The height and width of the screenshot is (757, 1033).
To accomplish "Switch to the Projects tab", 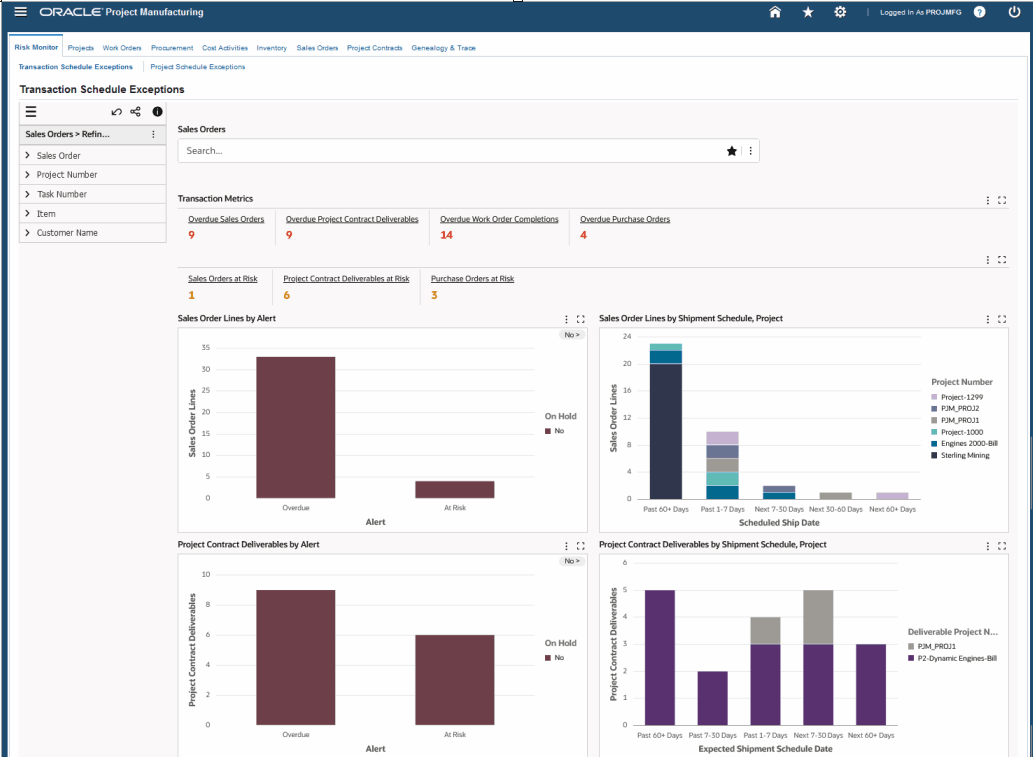I will 80,48.
